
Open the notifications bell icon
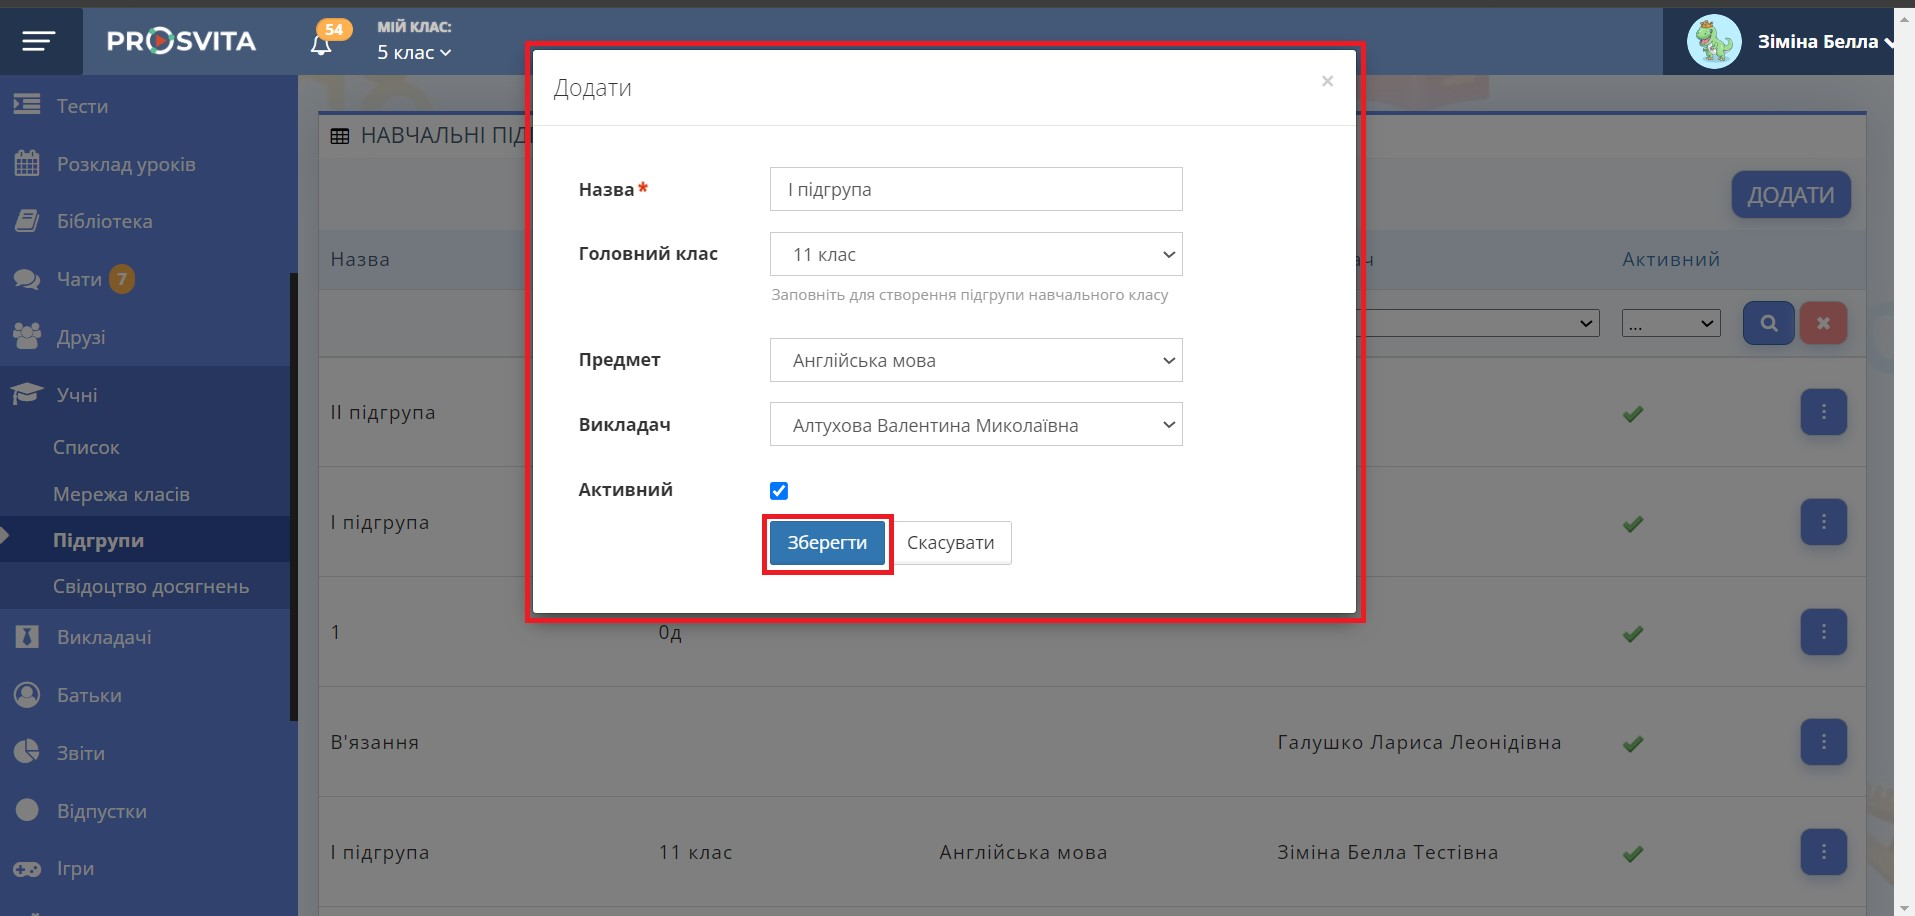point(321,45)
